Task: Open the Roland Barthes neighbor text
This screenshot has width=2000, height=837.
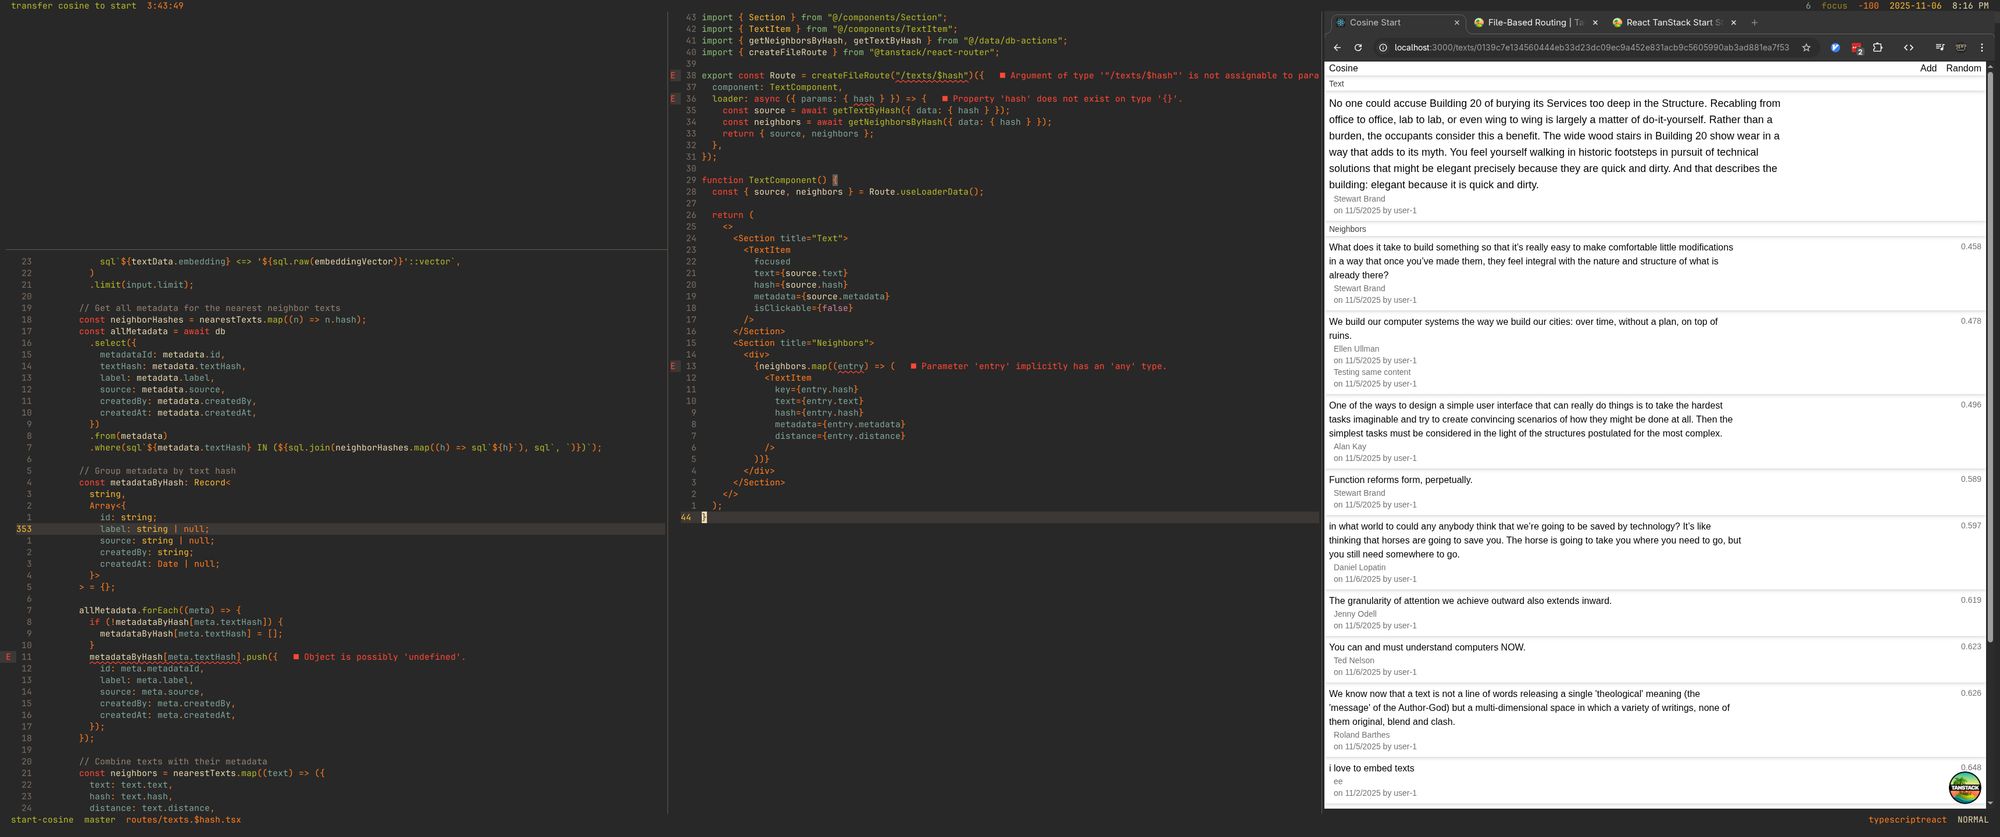Action: tap(1528, 707)
